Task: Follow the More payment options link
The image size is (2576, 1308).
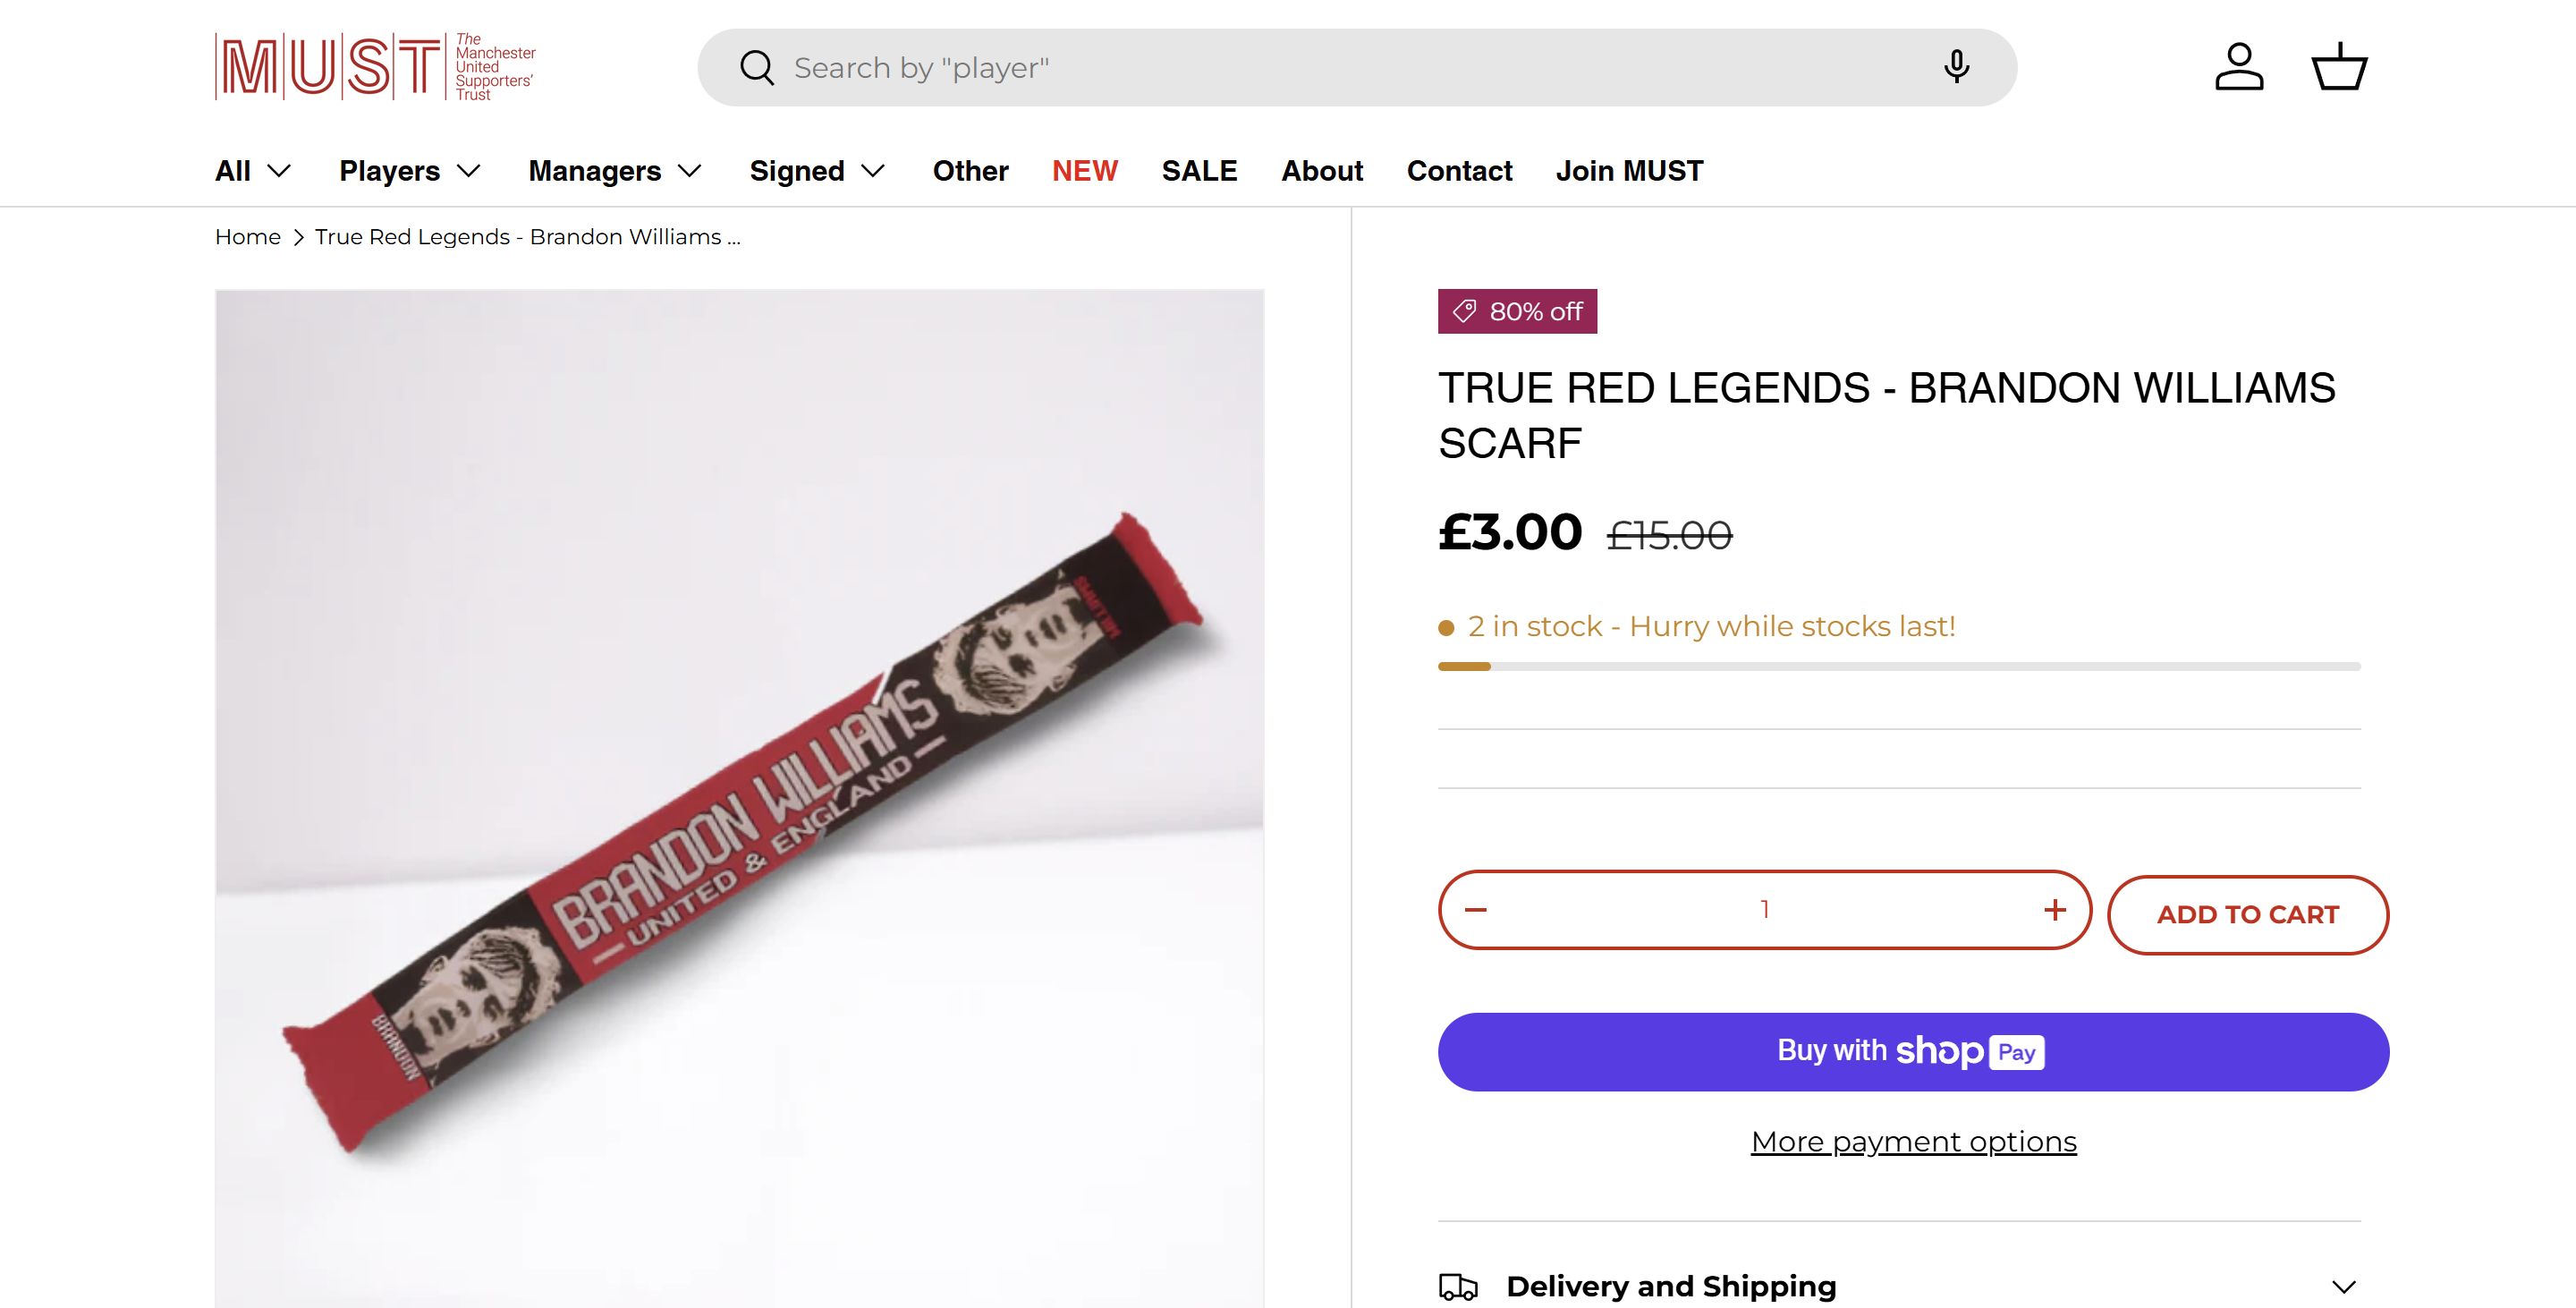Action: 1913,1142
